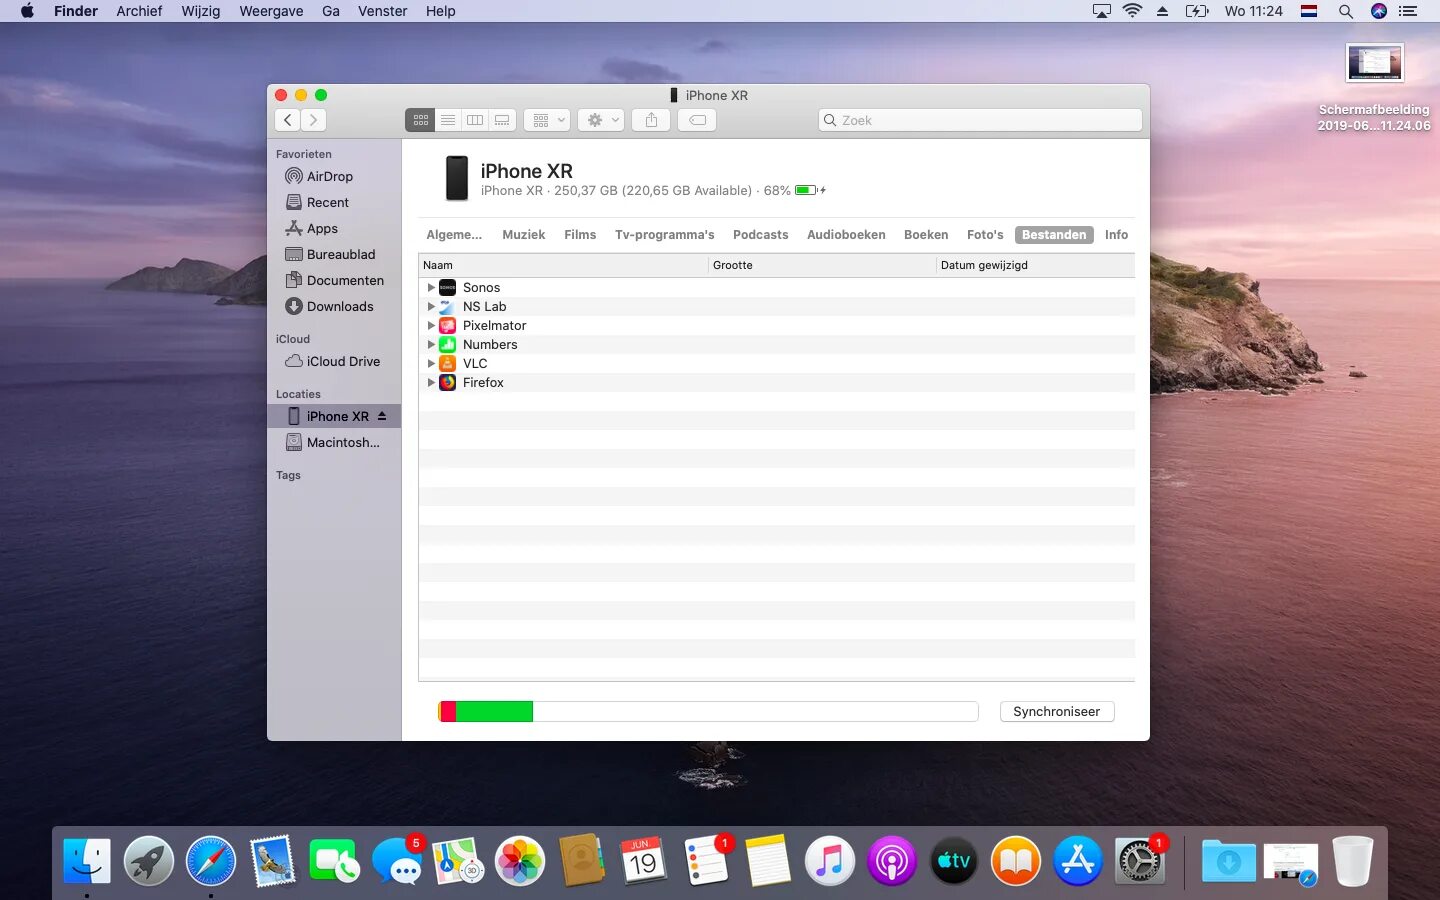
Task: Switch to the Foto's tab
Action: [985, 235]
